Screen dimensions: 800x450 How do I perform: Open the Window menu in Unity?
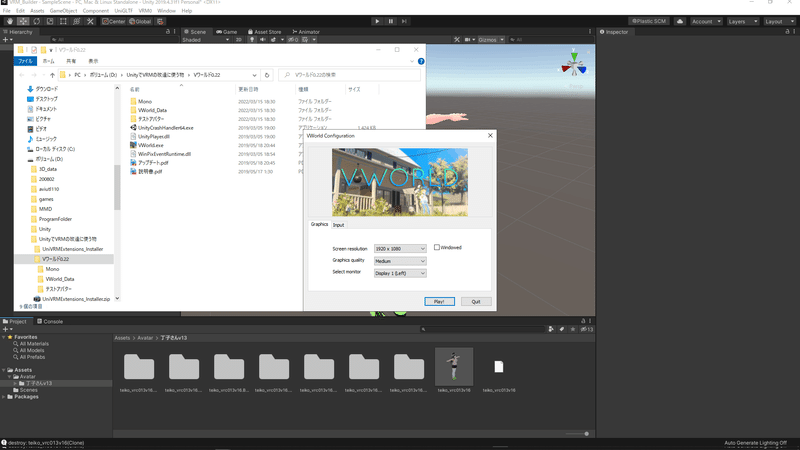166,11
